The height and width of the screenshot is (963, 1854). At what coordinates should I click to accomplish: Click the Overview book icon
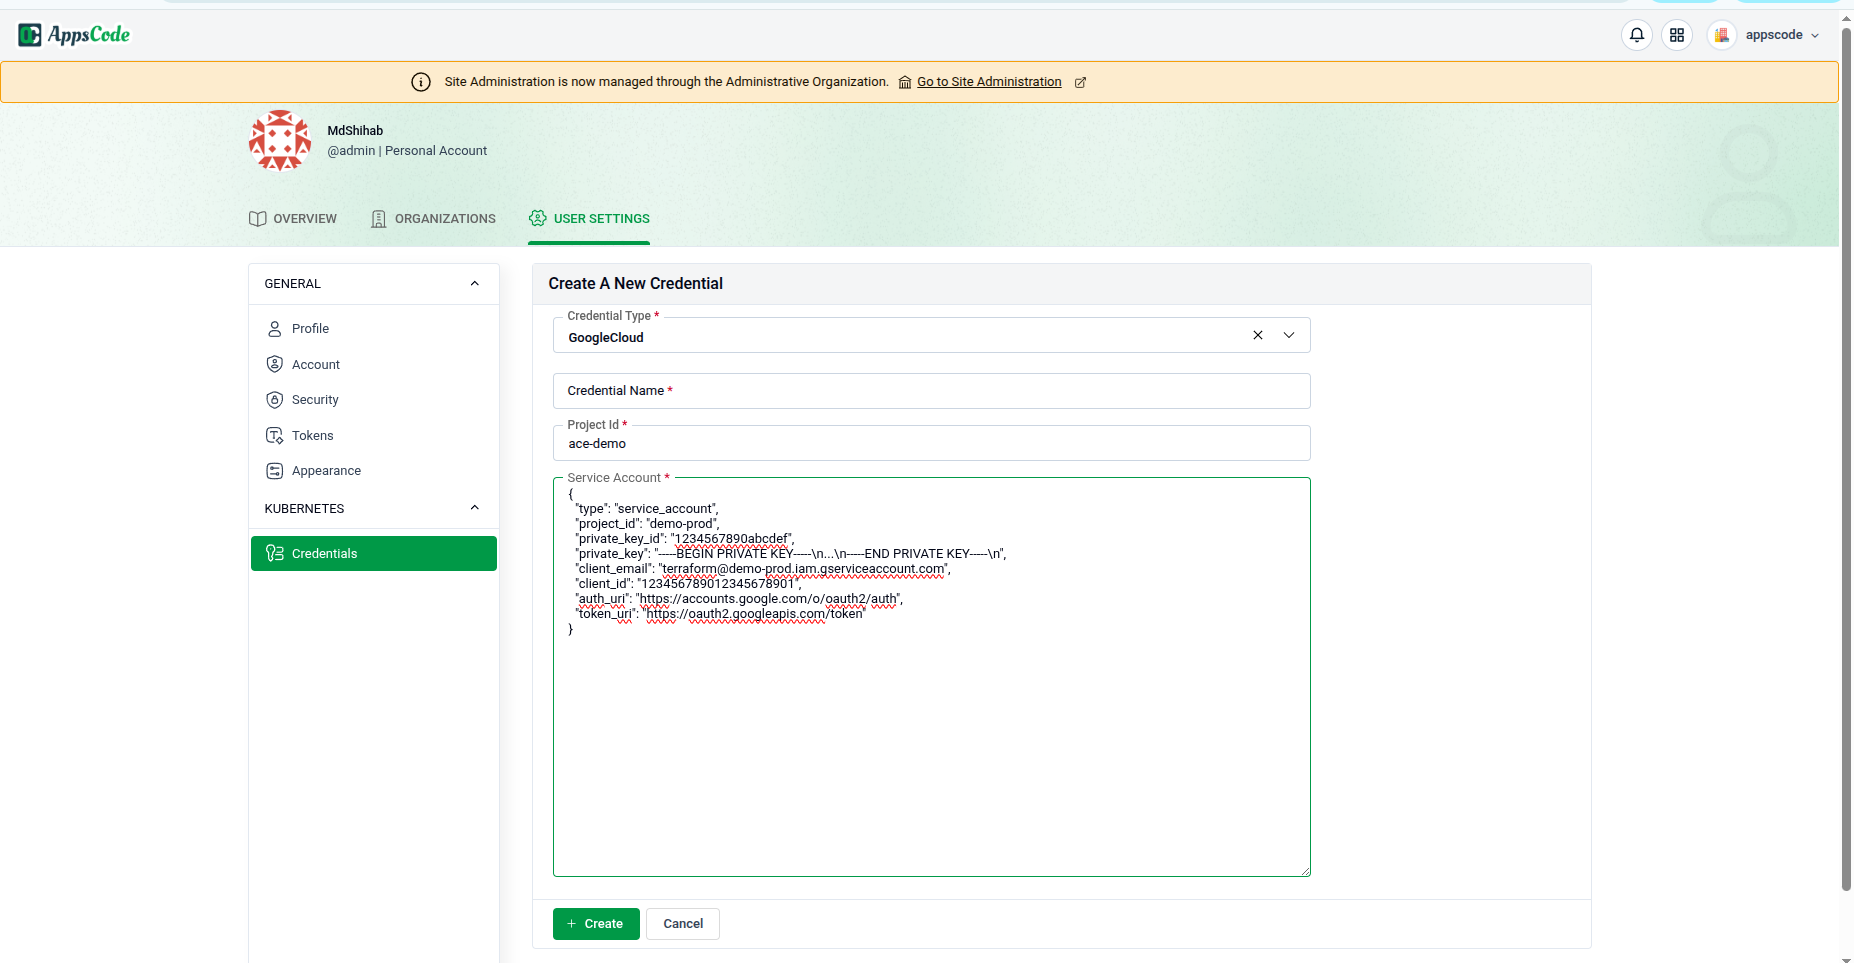coord(257,219)
